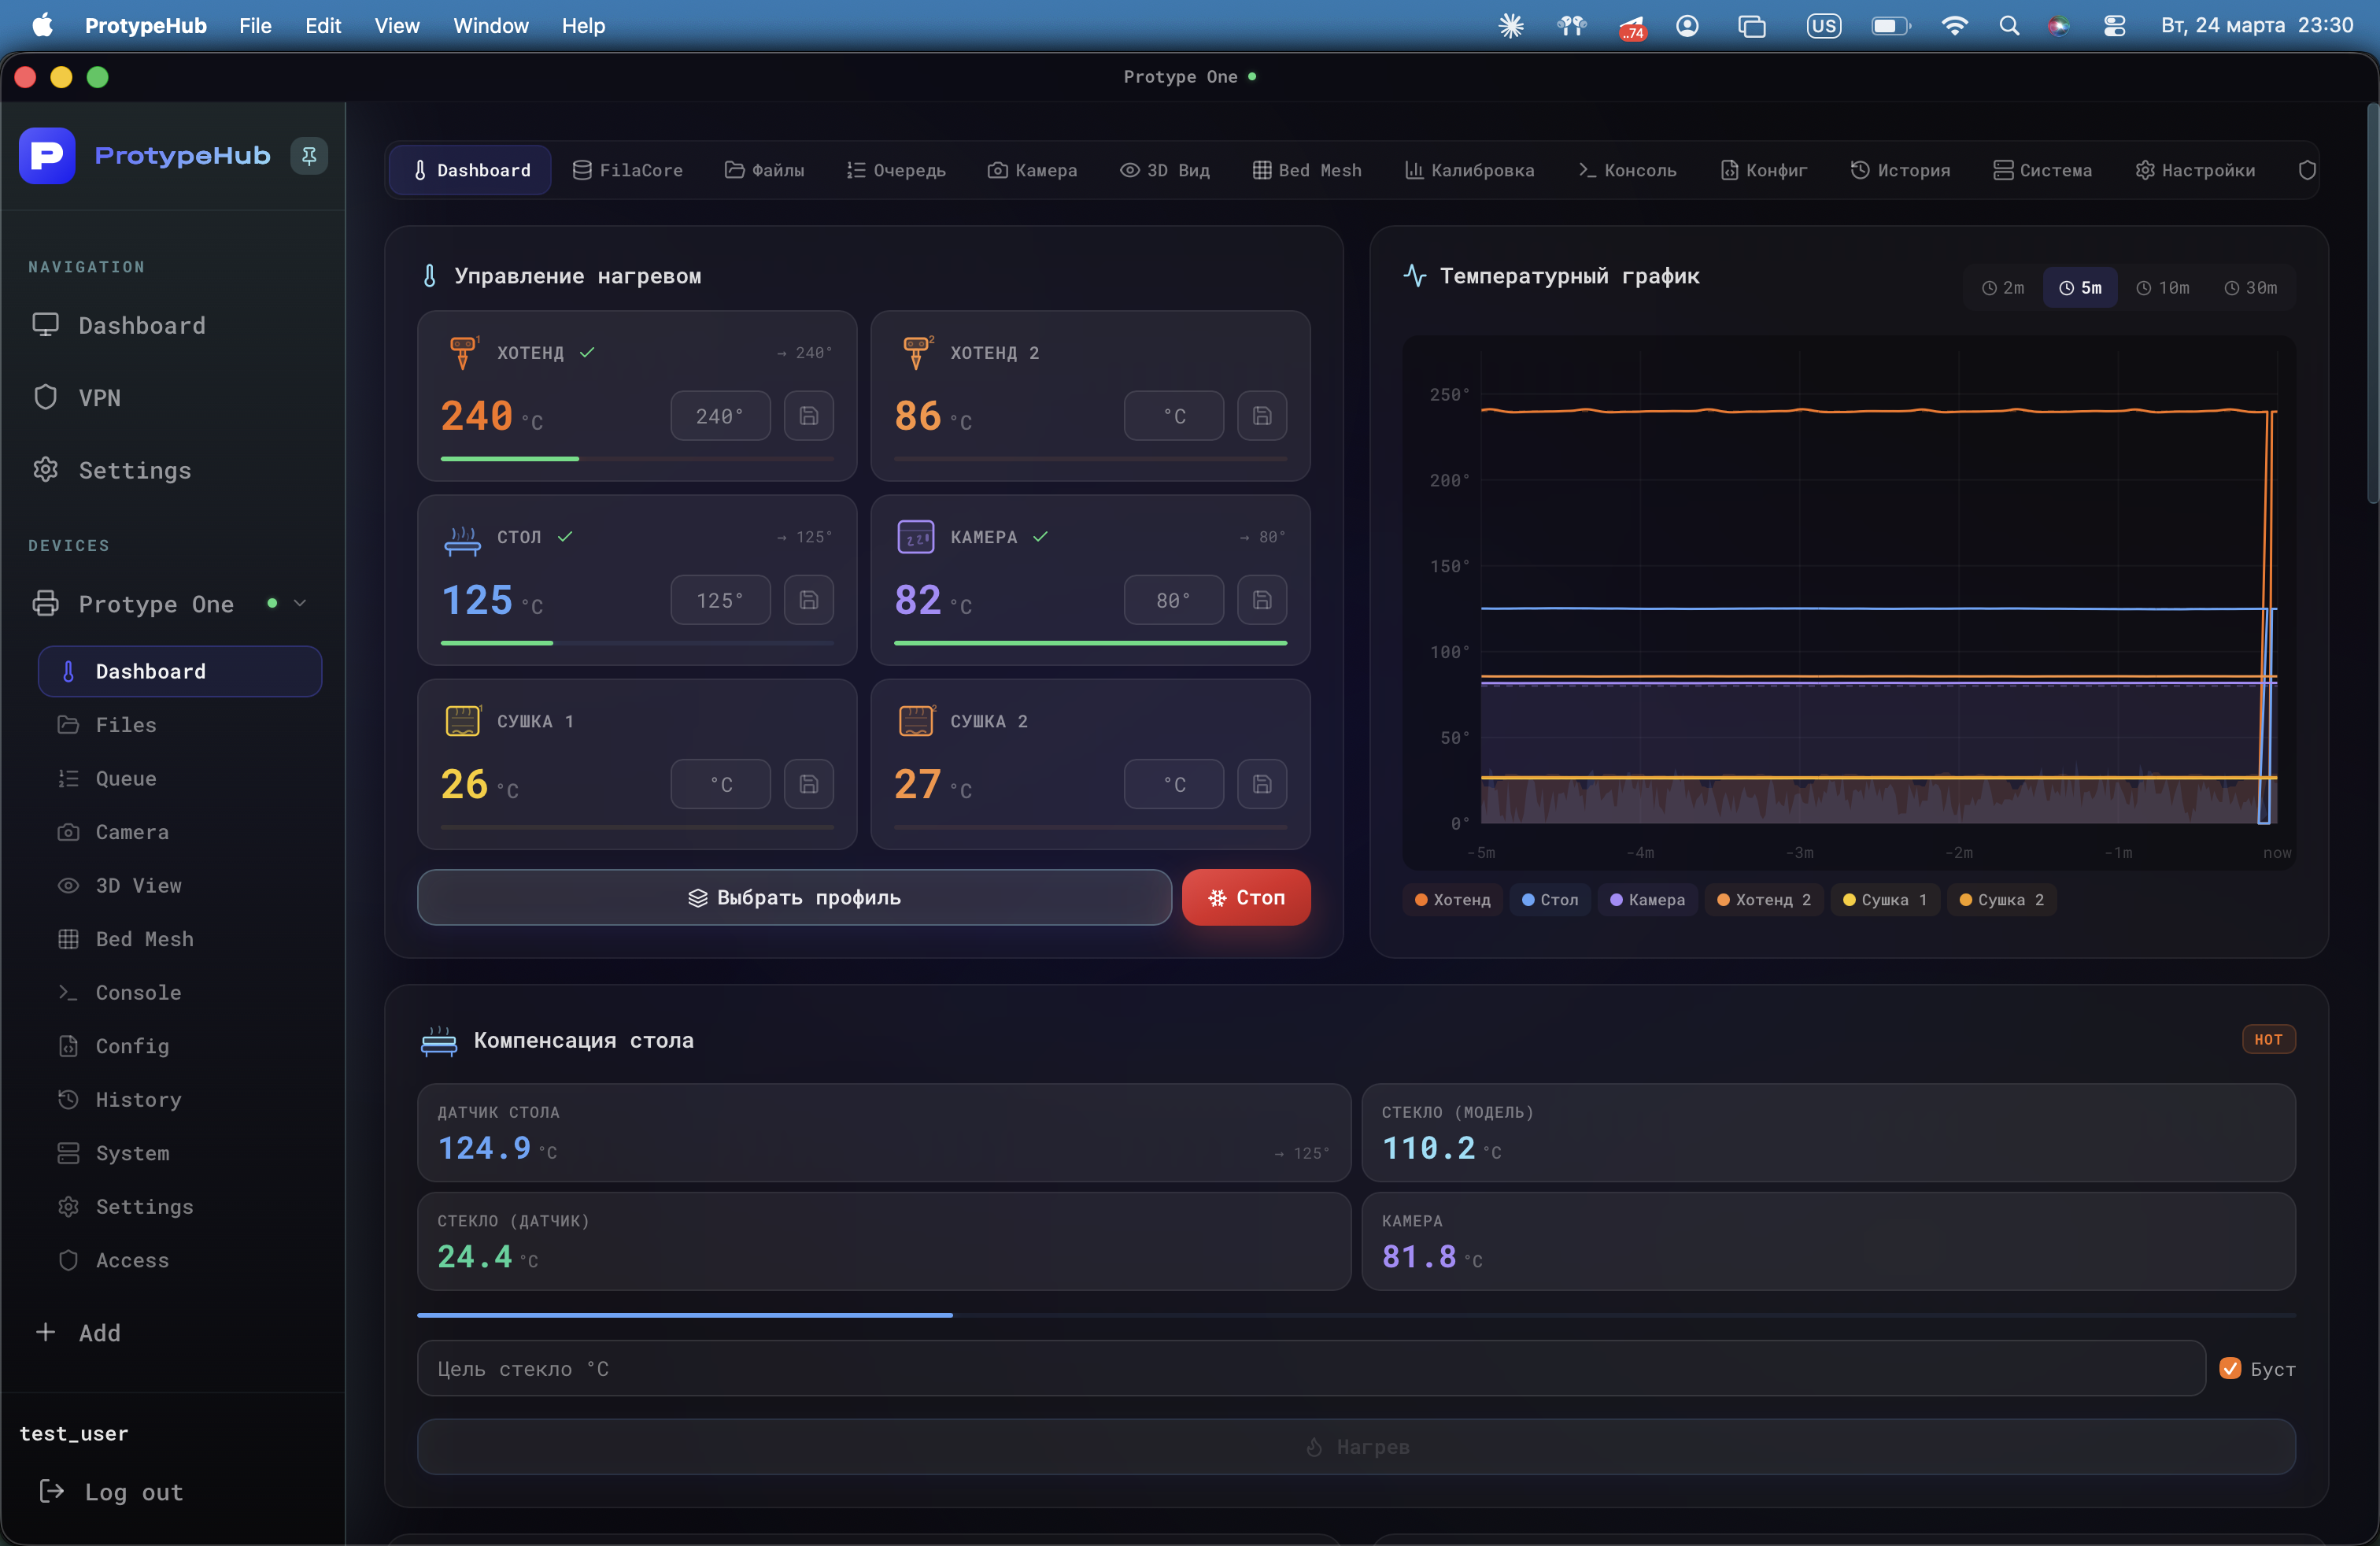Toggle Хотенд series in chart legend
2380x1546 pixels.
1452,900
